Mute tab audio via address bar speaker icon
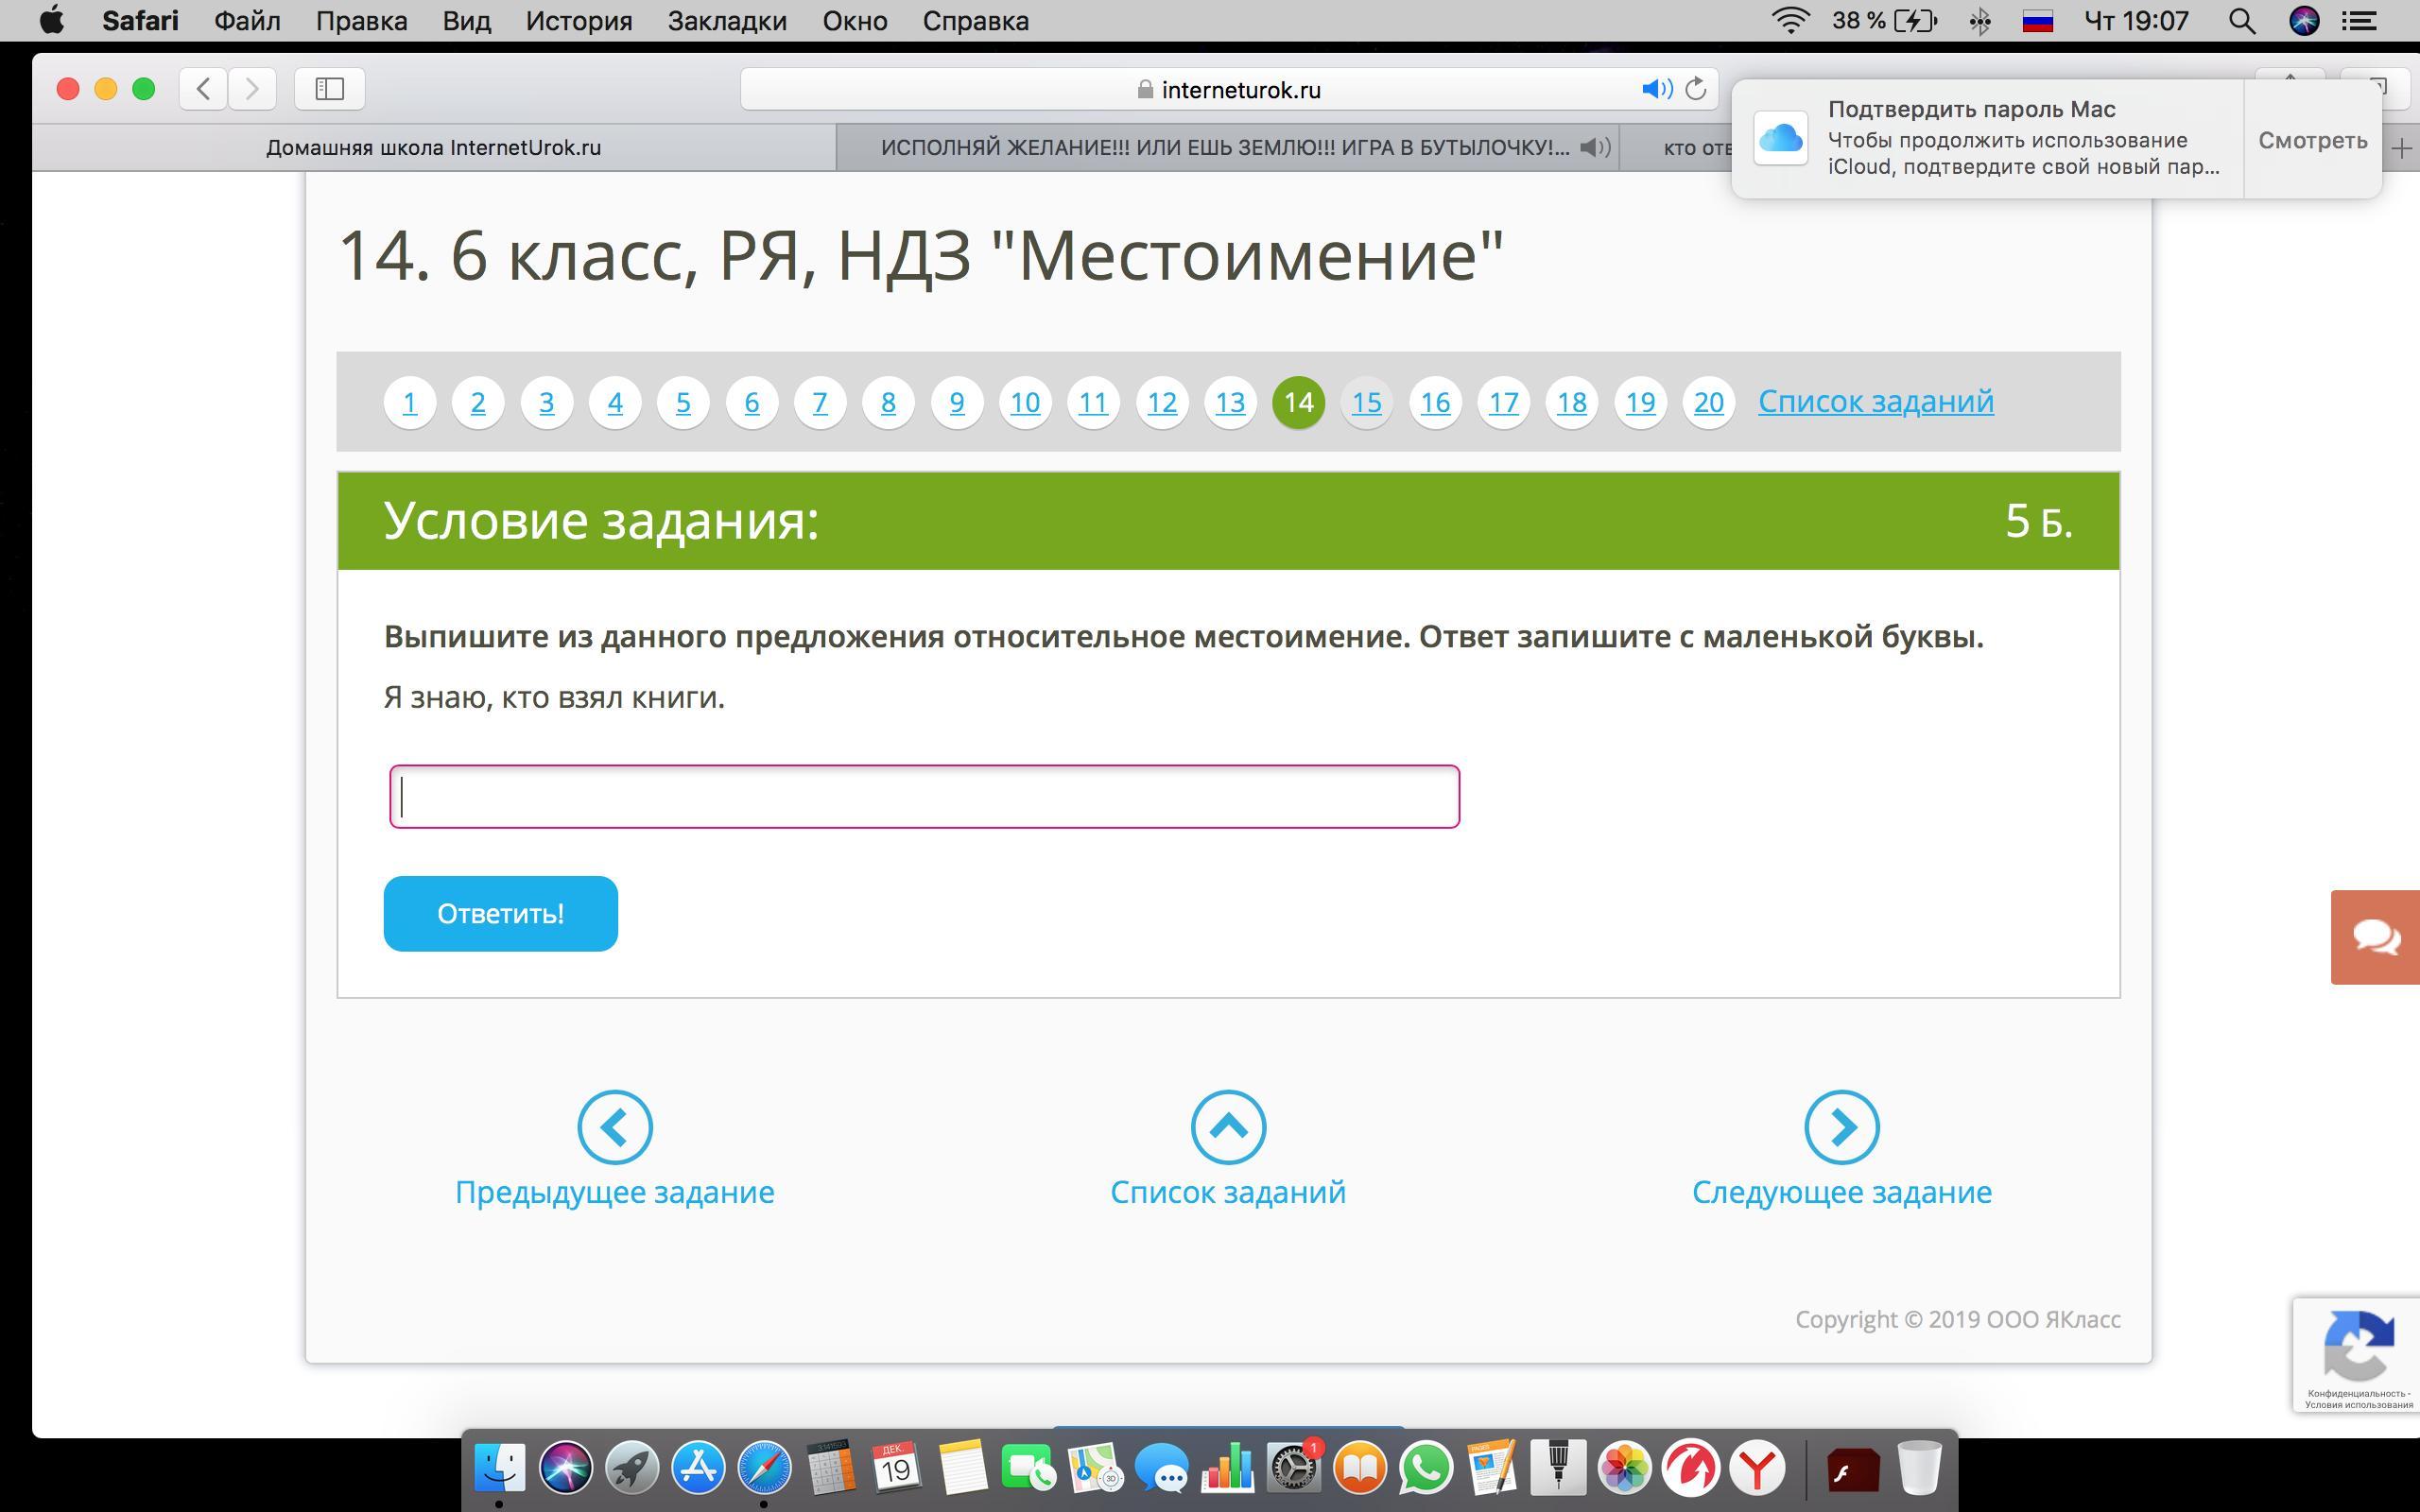Image resolution: width=2420 pixels, height=1512 pixels. (x=1656, y=89)
